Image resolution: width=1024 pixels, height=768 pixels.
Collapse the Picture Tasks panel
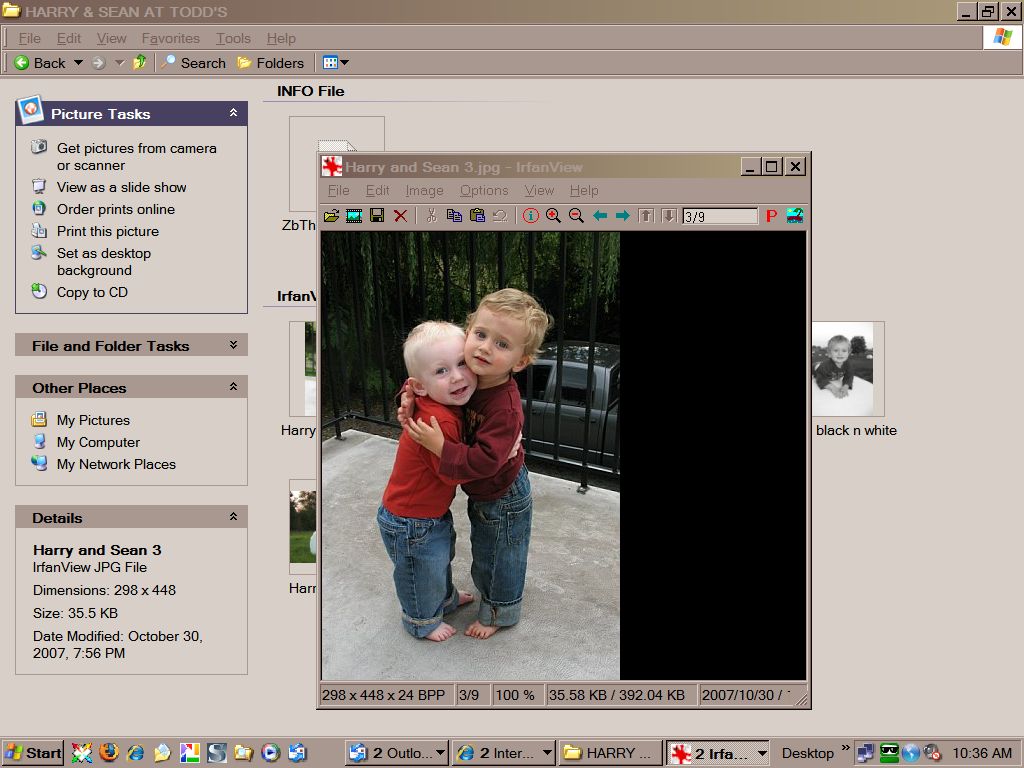point(233,113)
